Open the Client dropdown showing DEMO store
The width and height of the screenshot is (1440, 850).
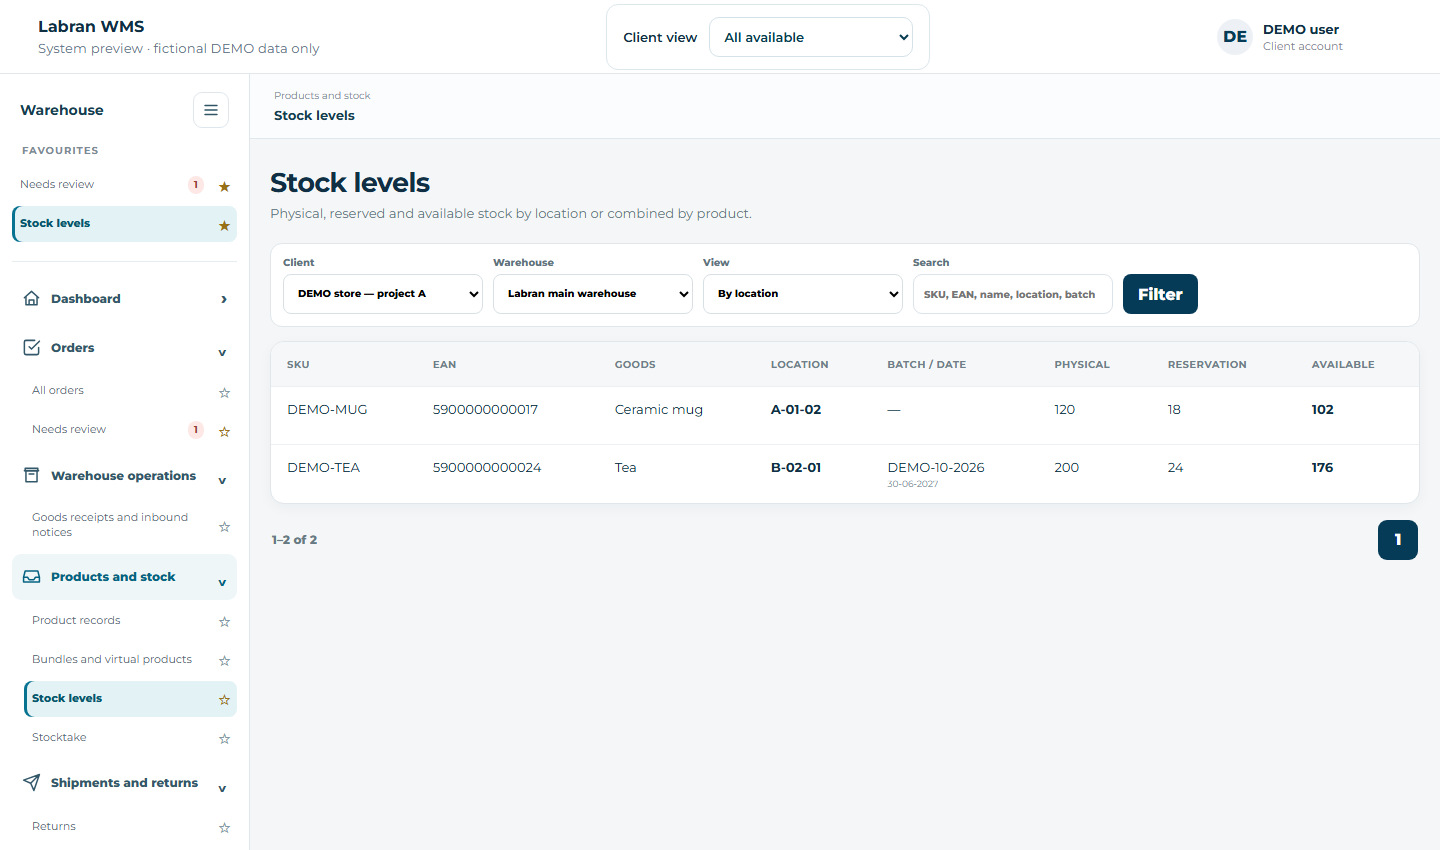point(383,294)
